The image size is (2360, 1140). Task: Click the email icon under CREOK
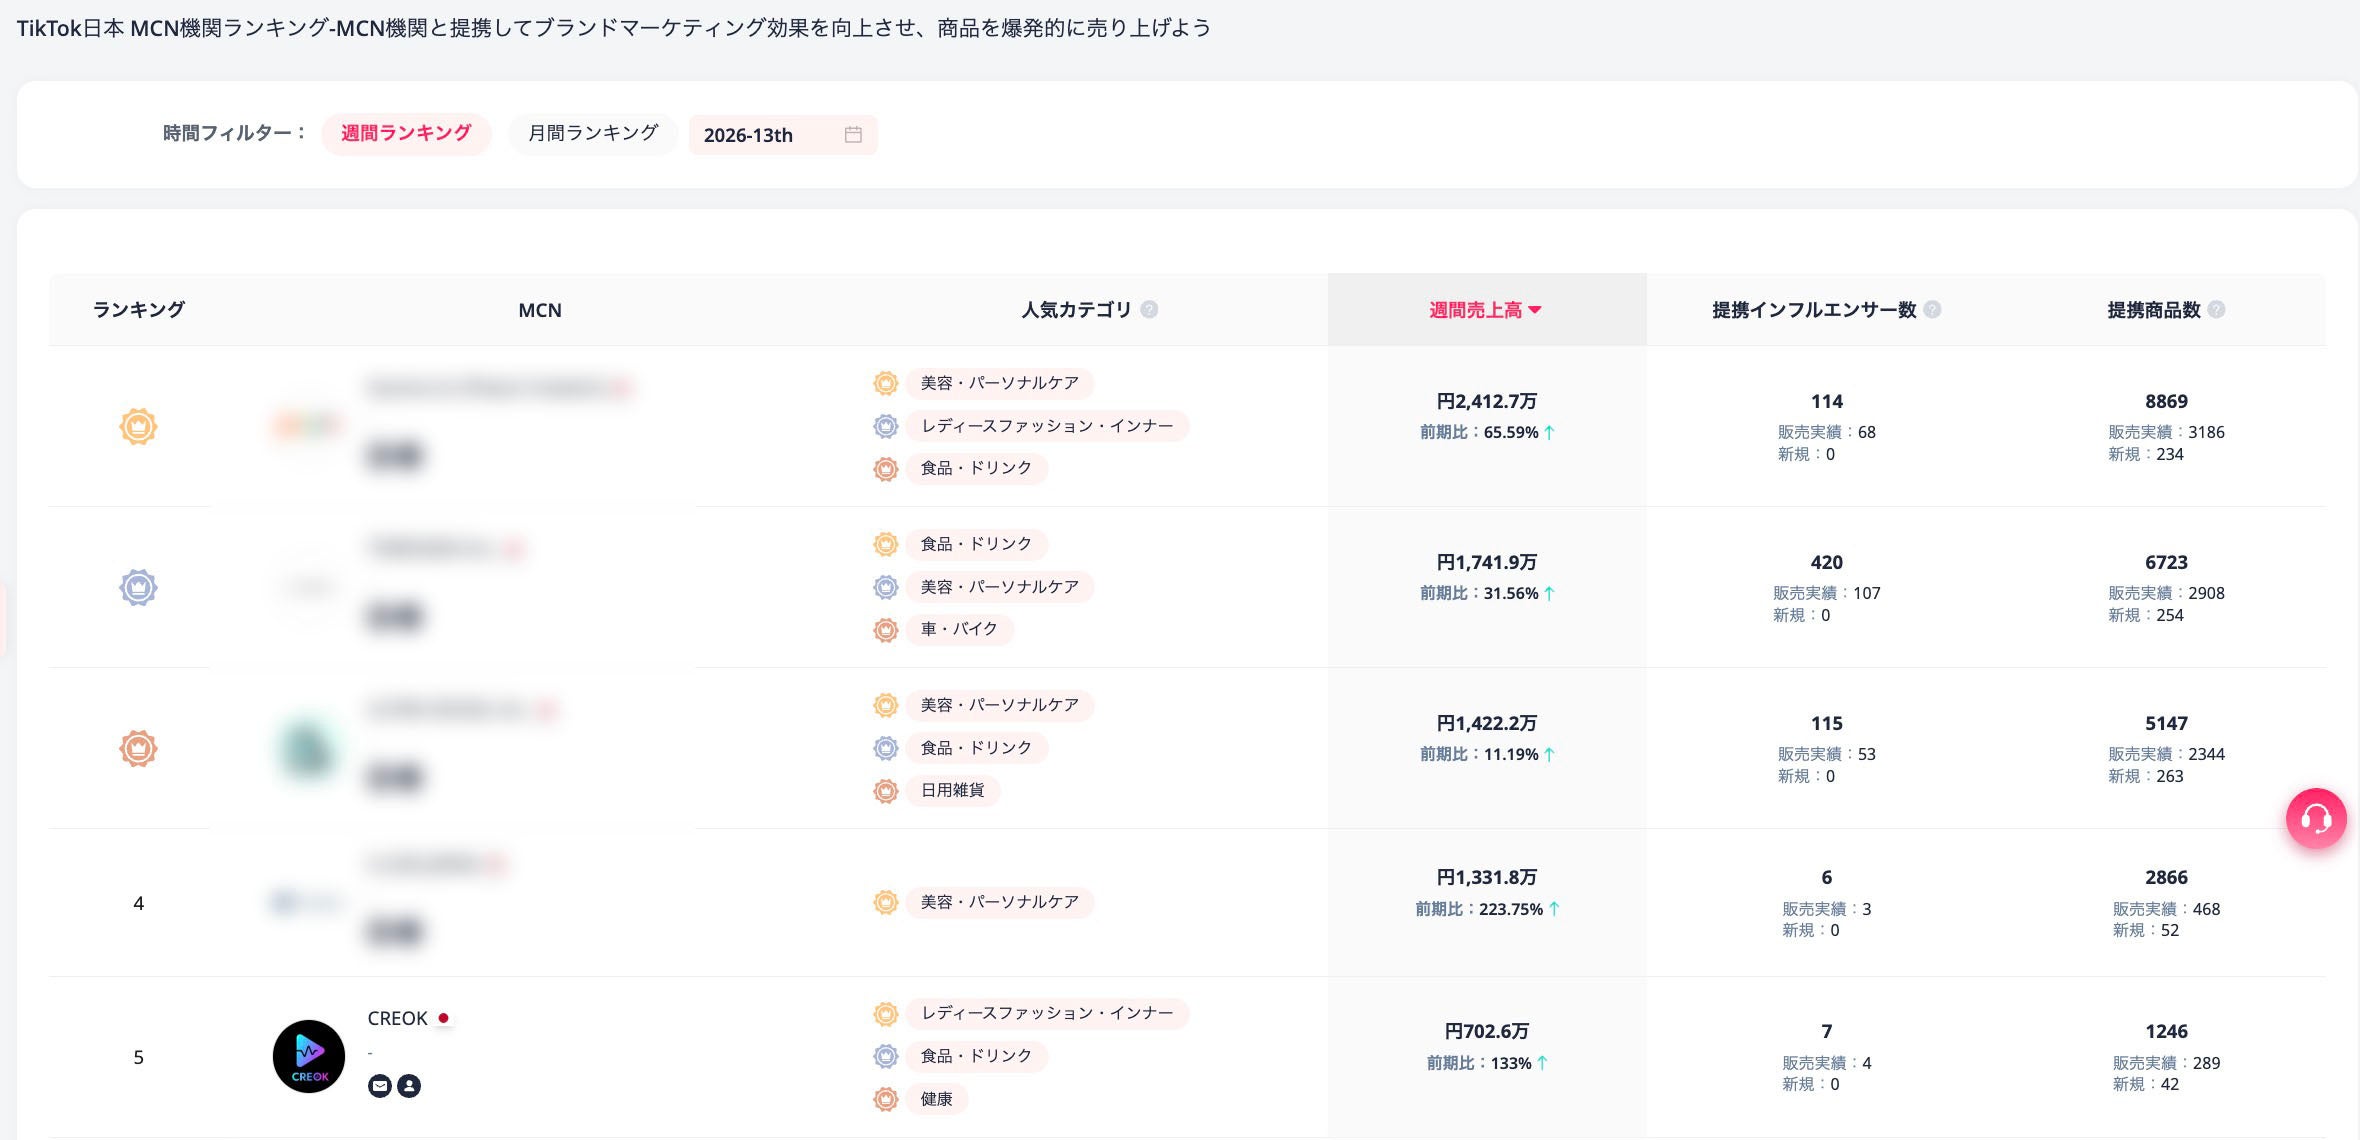coord(380,1086)
